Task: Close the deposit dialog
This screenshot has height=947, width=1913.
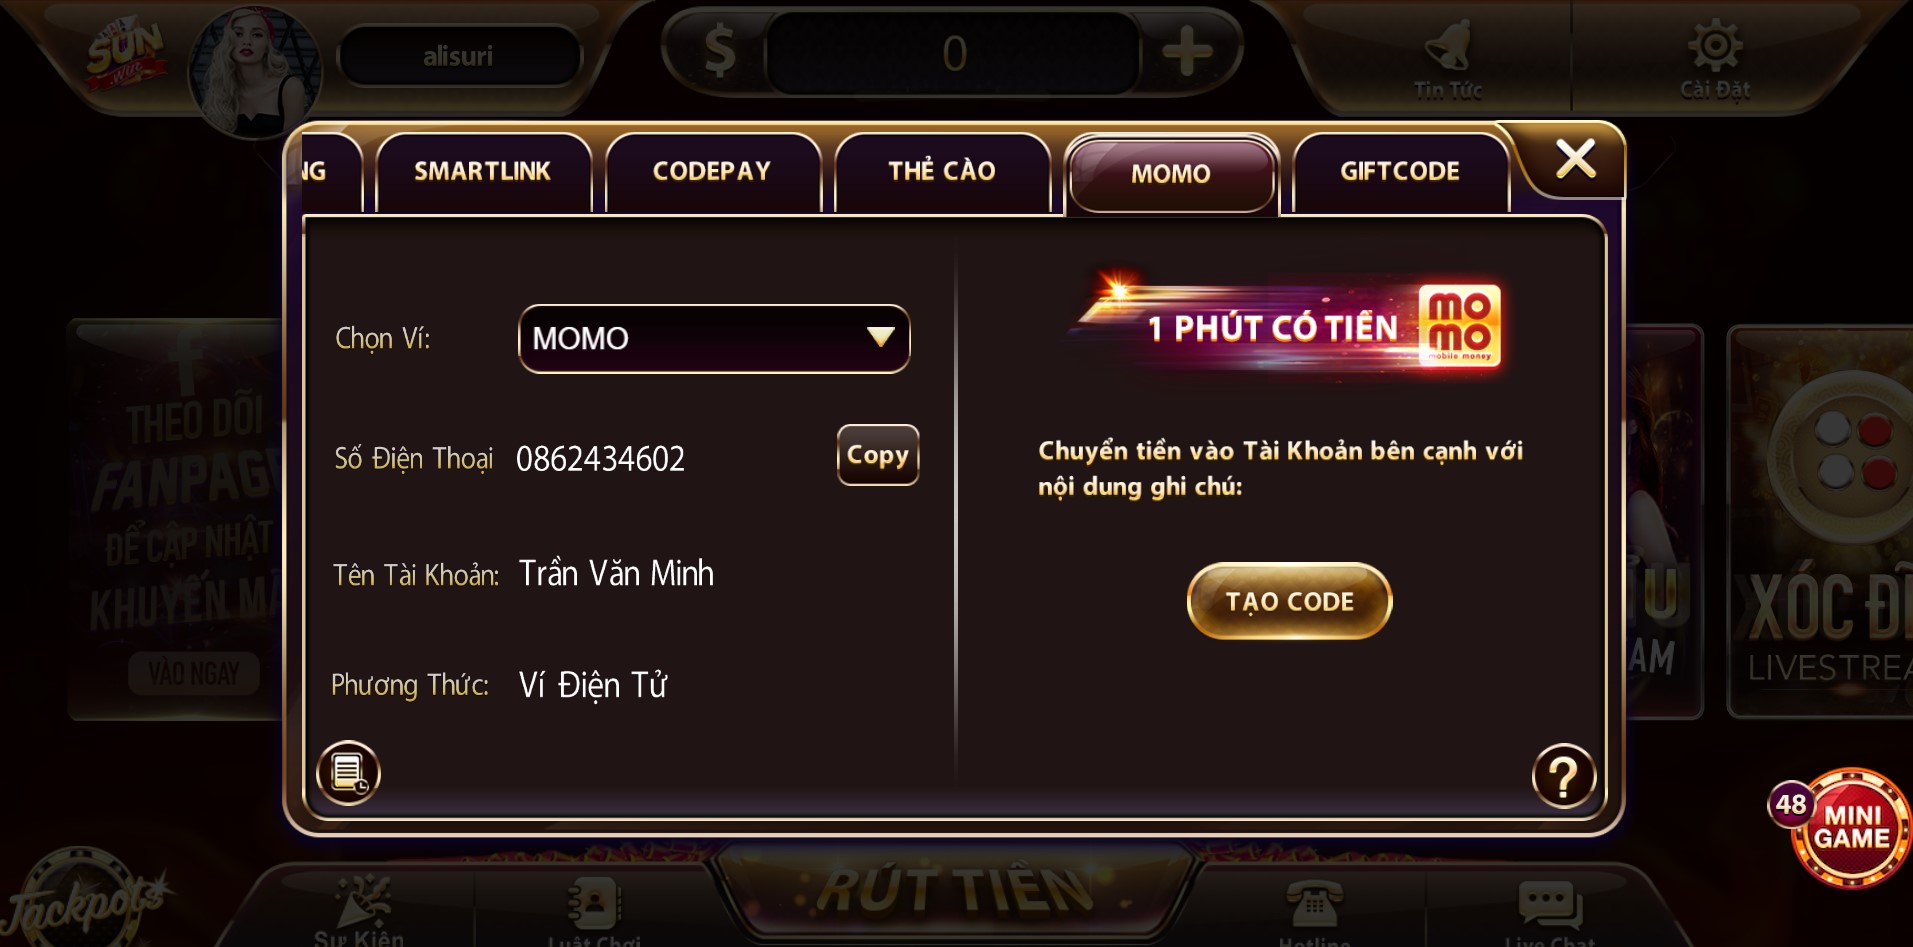Action: (x=1576, y=159)
